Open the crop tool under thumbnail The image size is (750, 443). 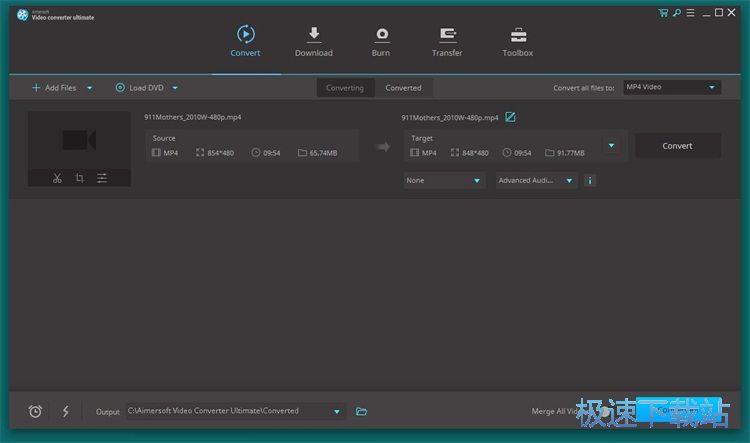click(79, 178)
